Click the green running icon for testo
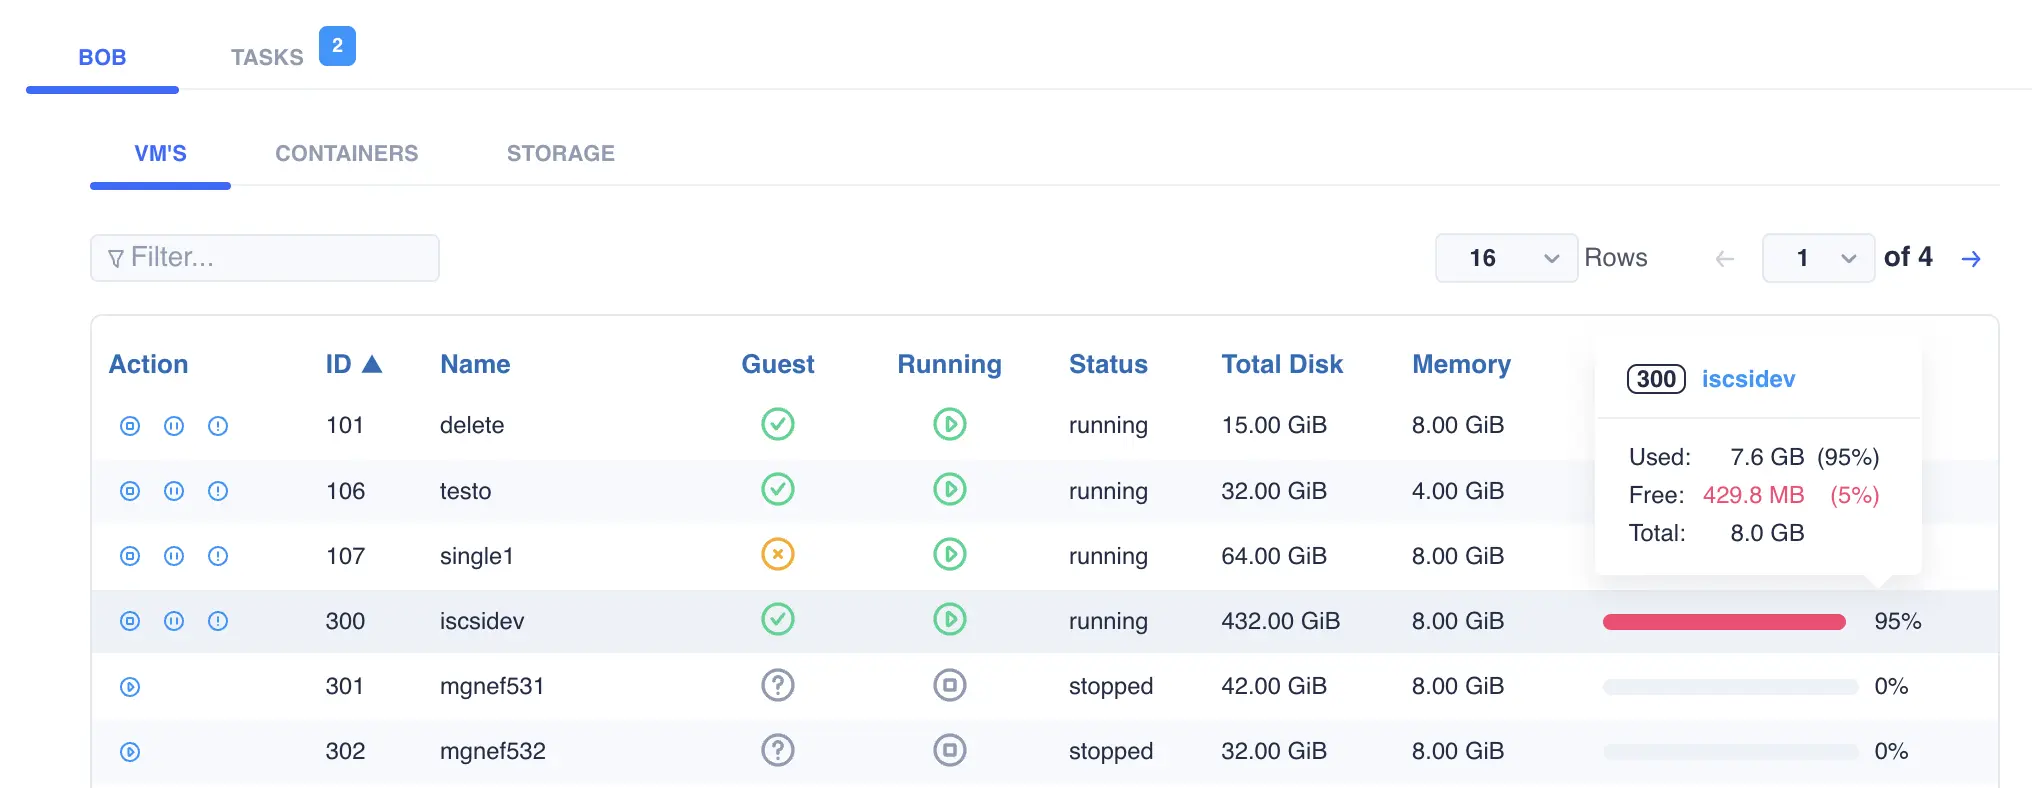This screenshot has width=2032, height=788. click(950, 489)
